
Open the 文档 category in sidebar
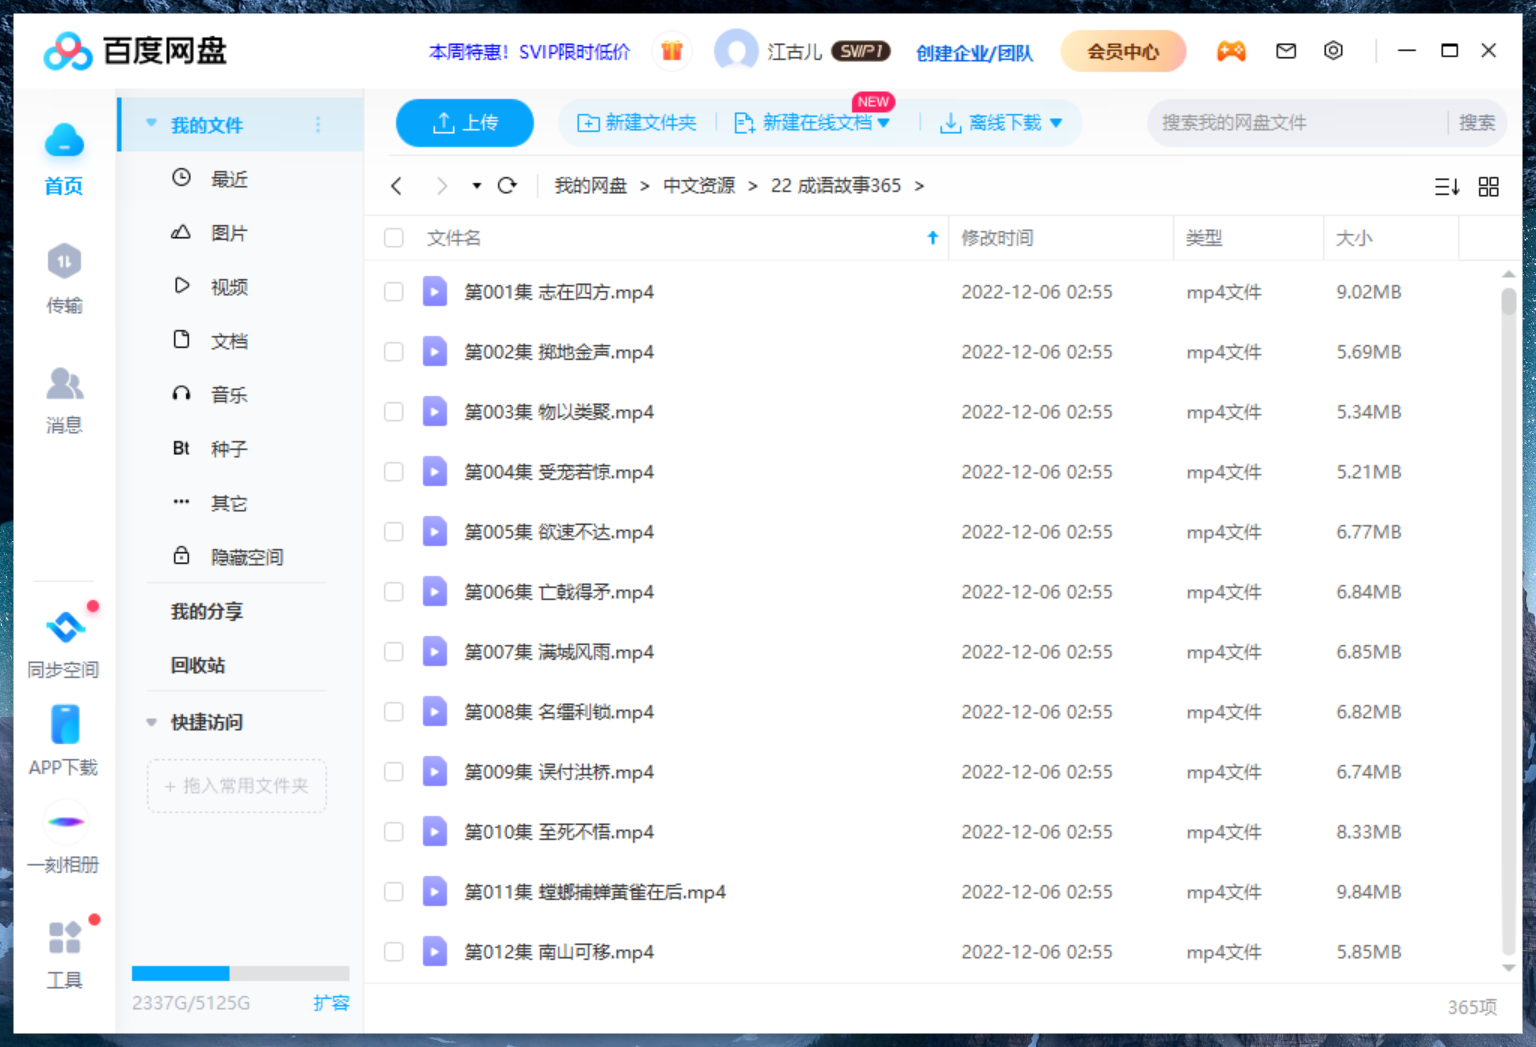tap(228, 340)
